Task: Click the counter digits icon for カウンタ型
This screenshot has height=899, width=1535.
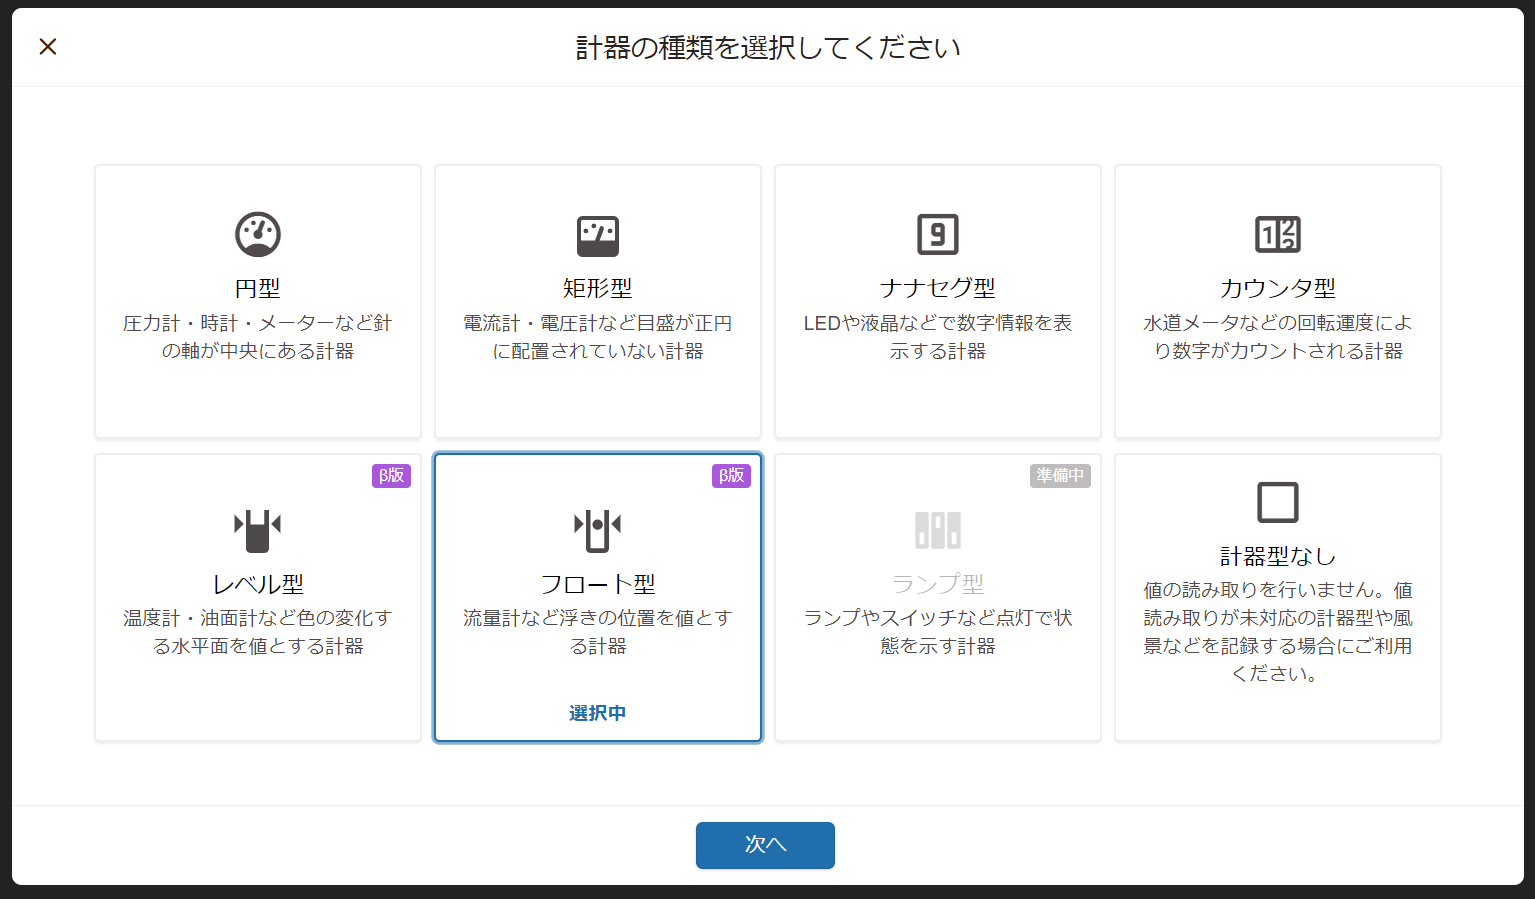Action: pyautogui.click(x=1278, y=235)
